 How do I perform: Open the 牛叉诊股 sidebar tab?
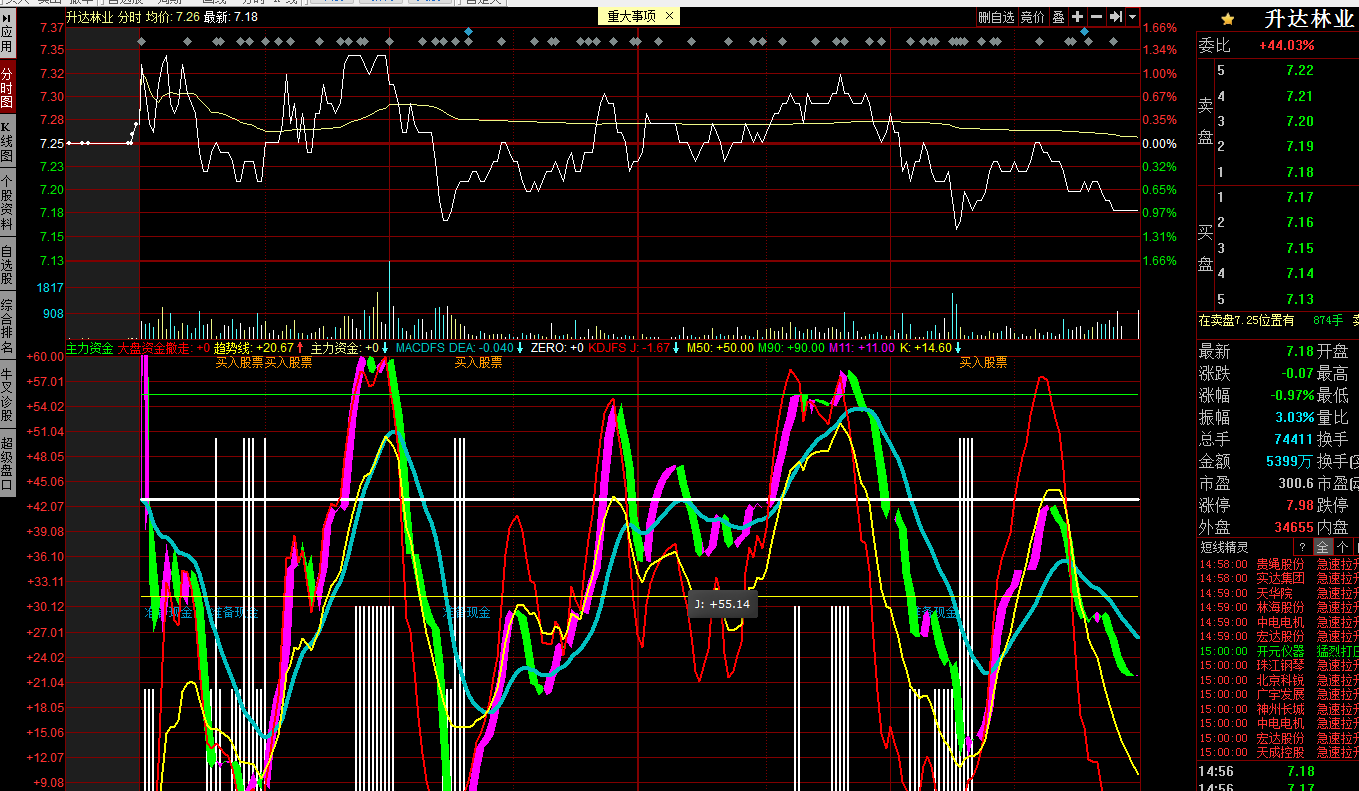click(x=7, y=395)
